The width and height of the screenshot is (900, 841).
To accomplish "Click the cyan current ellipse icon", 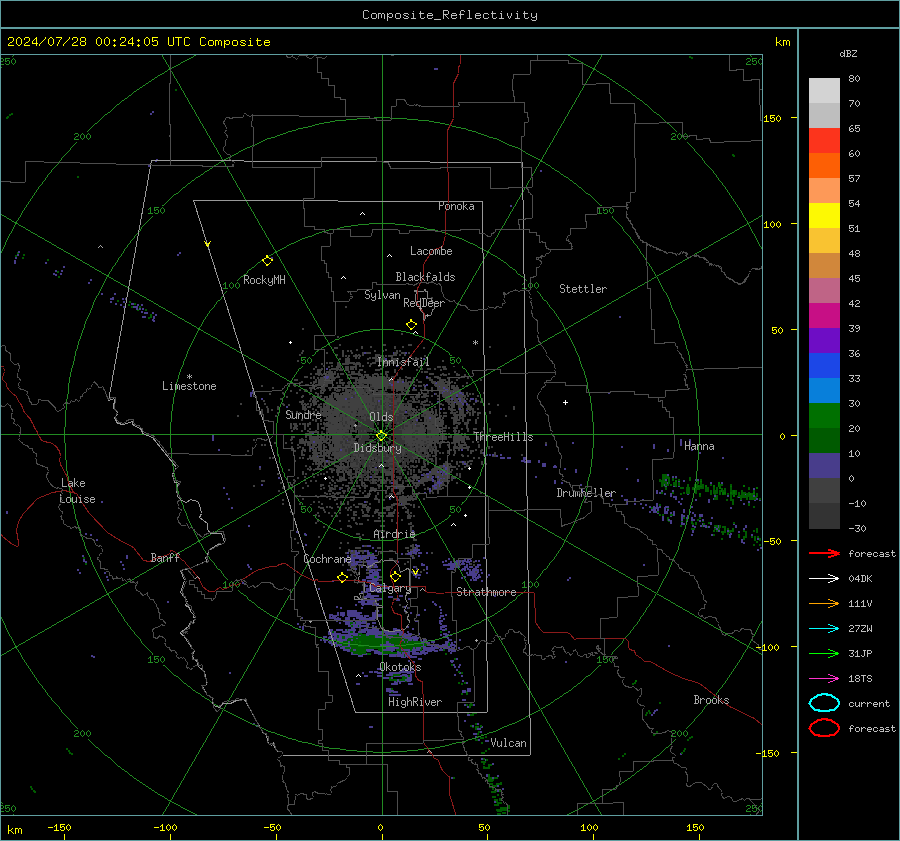I will (x=824, y=703).
